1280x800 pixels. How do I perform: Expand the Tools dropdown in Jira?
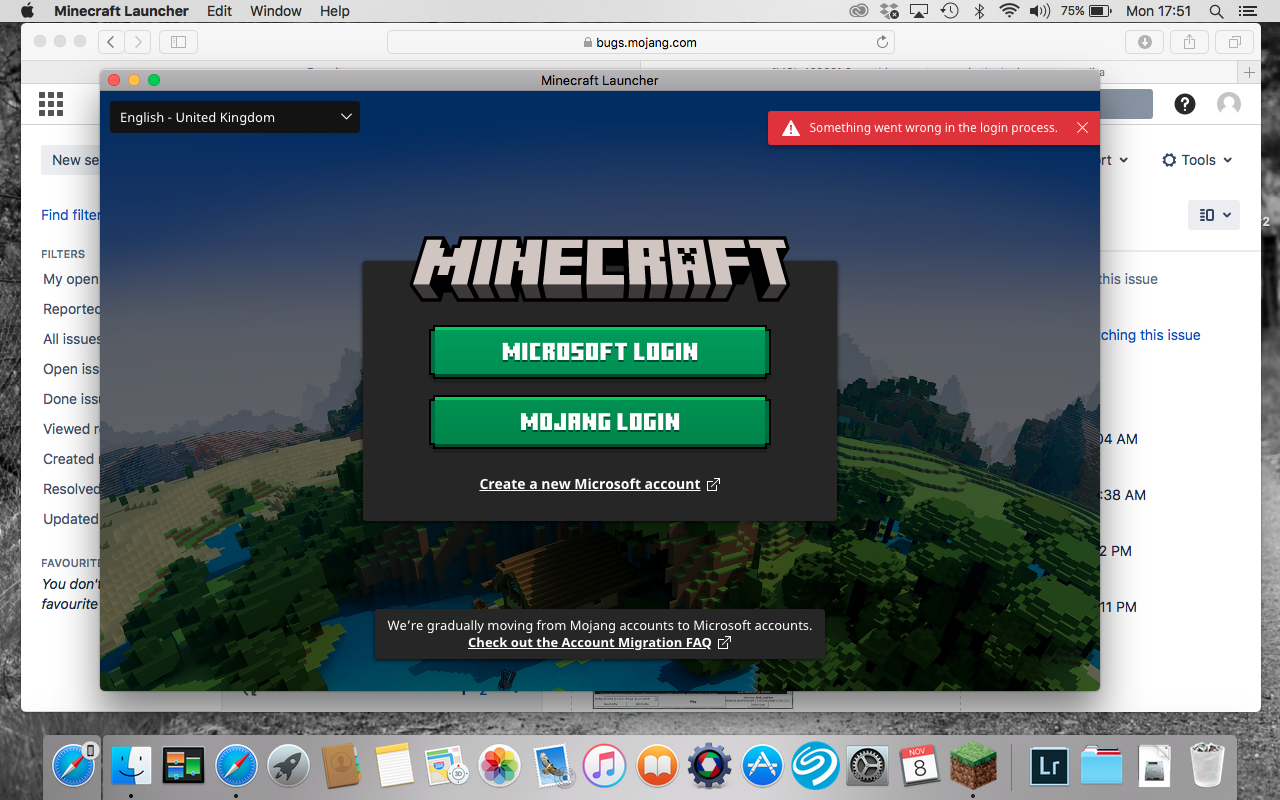click(1197, 160)
